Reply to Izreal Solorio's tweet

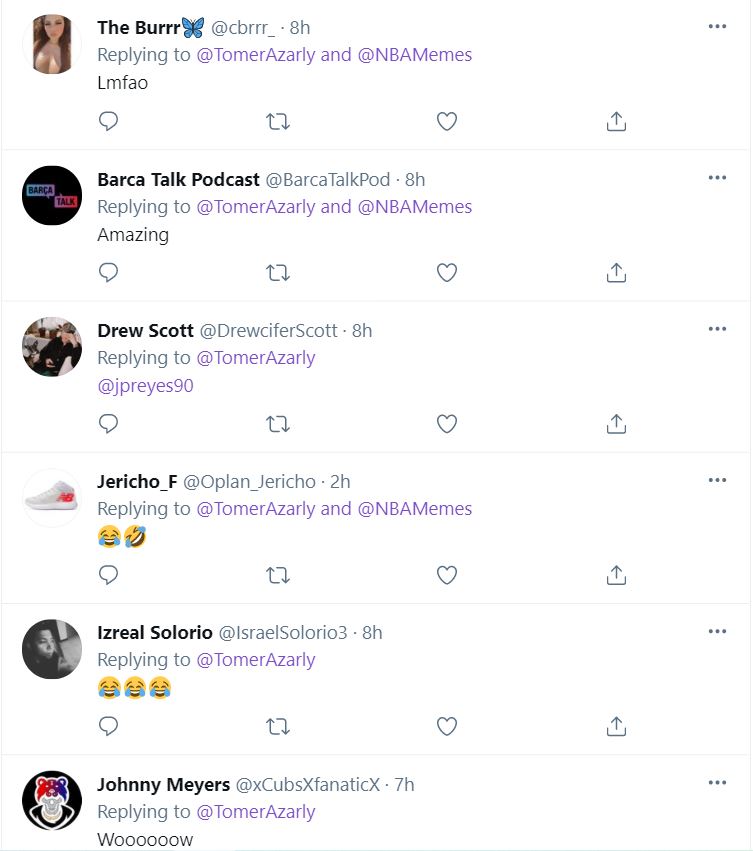pyautogui.click(x=109, y=725)
